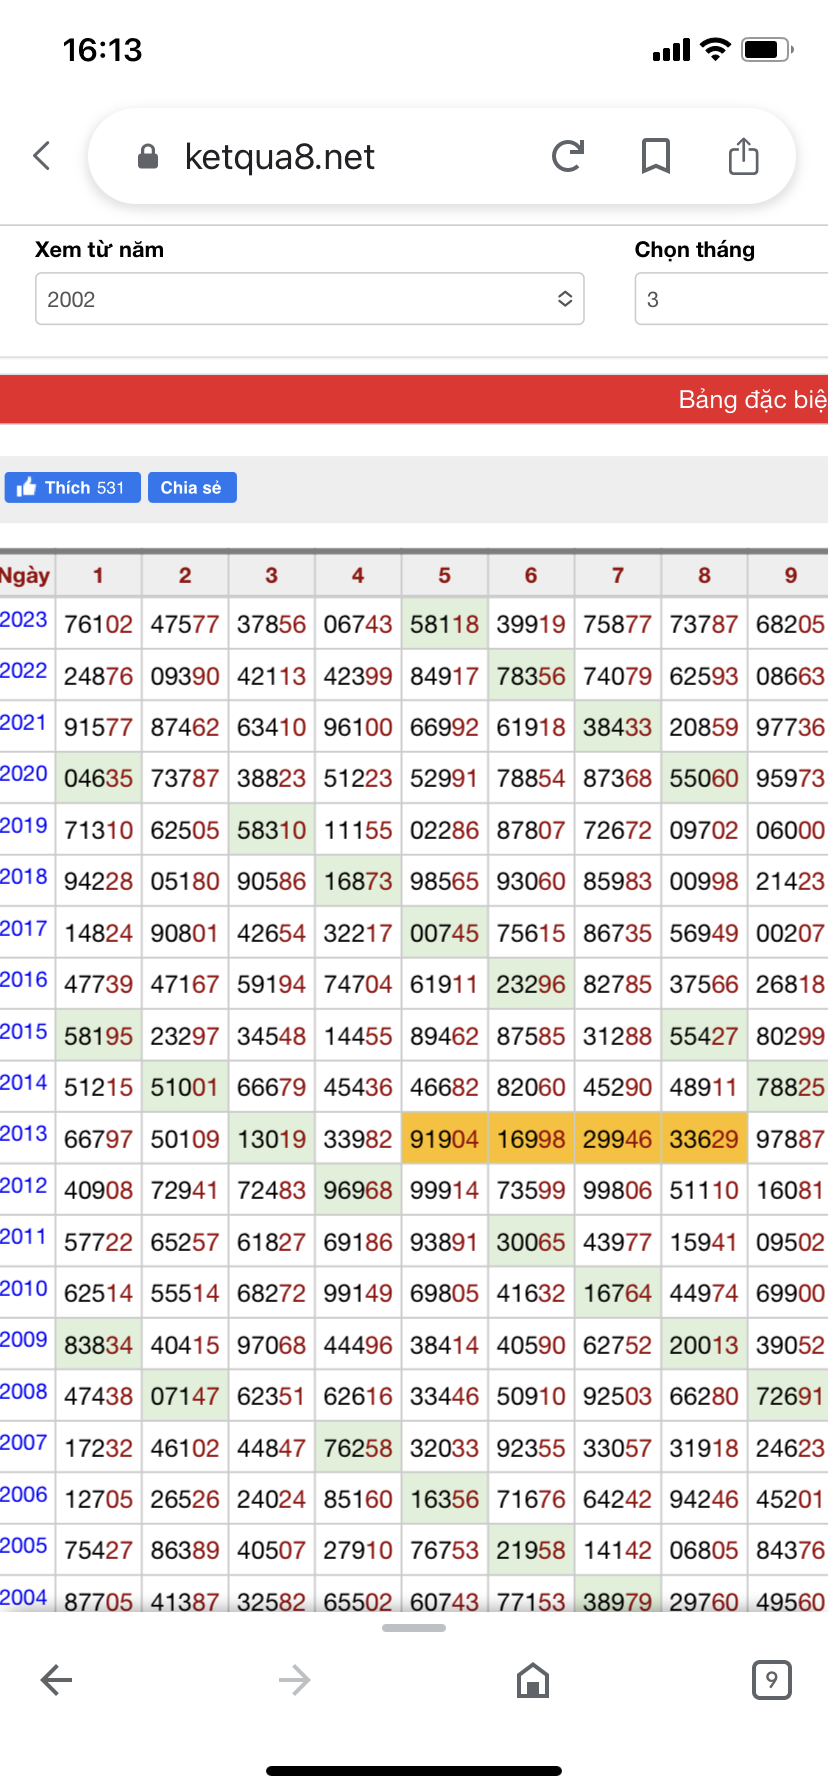828x1792 pixels.
Task: Go back with bottom arrow icon
Action: point(56,1680)
